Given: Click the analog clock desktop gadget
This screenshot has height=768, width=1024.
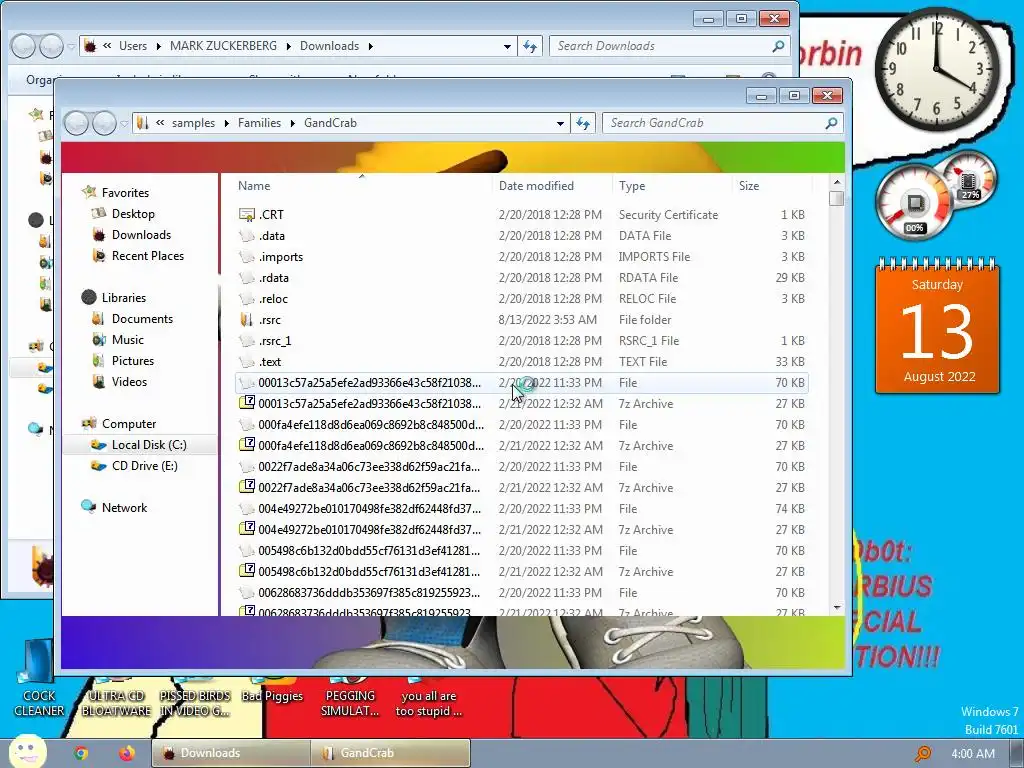Looking at the screenshot, I should pyautogui.click(x=936, y=69).
